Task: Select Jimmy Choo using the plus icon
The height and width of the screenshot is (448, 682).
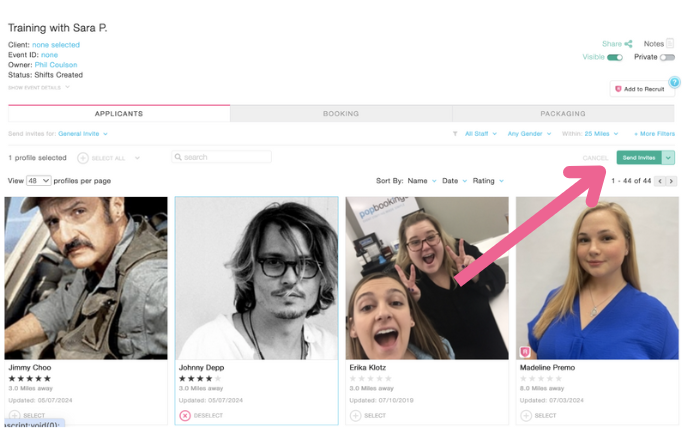Action: [x=14, y=415]
